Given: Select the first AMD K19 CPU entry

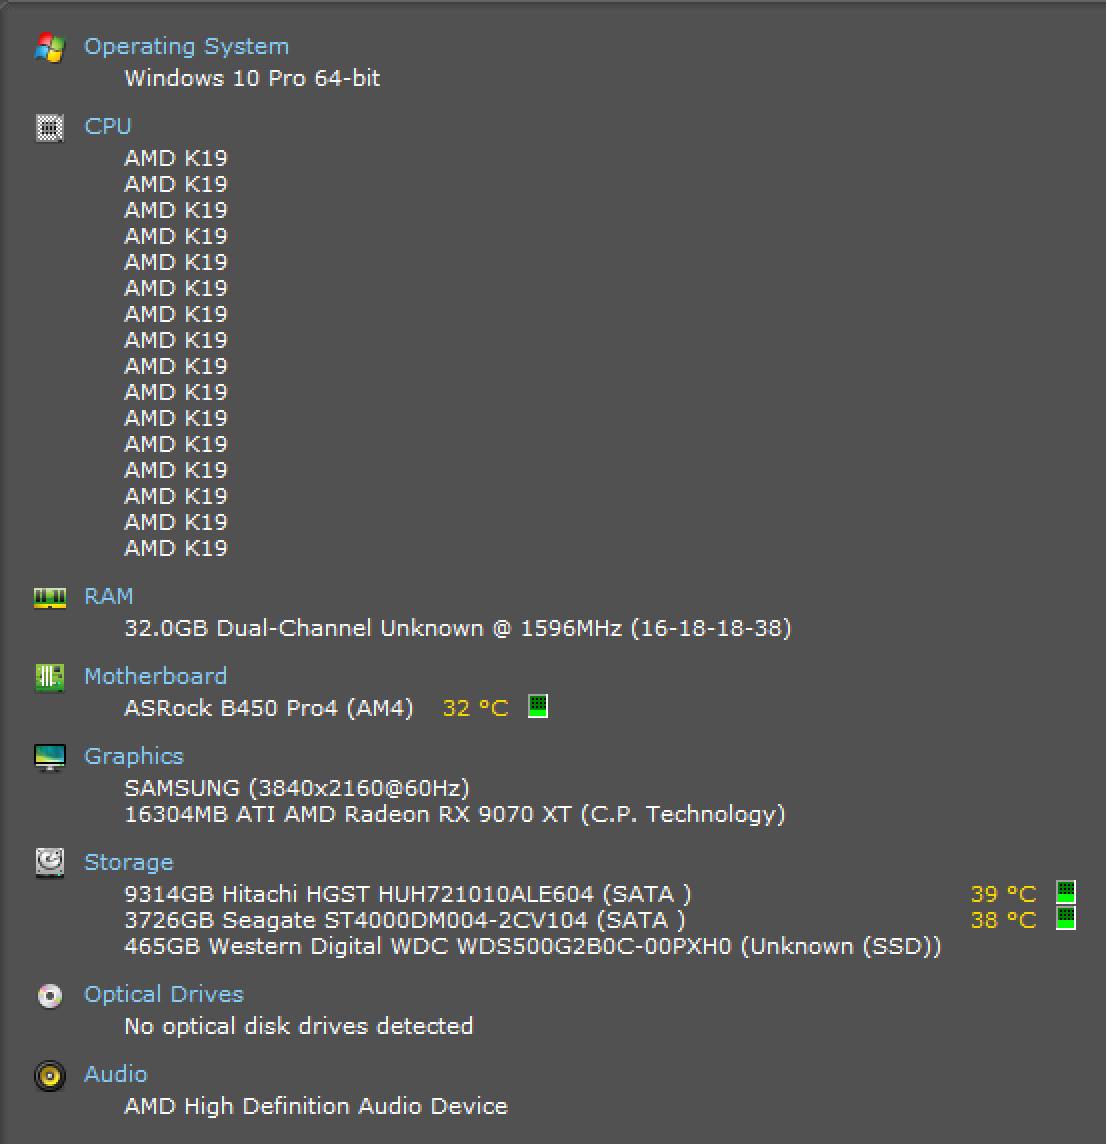Looking at the screenshot, I should point(176,158).
